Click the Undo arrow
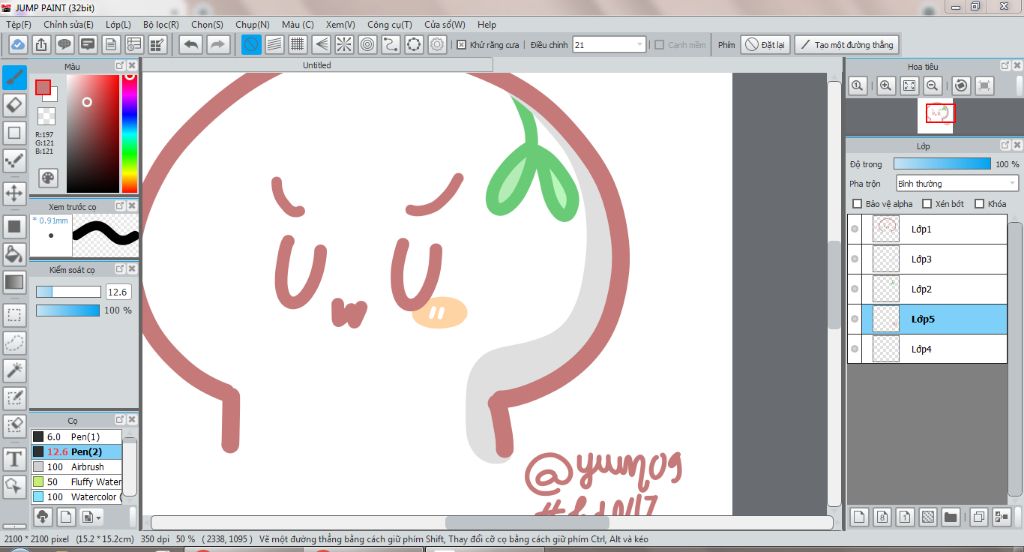The image size is (1024, 552). pos(191,44)
